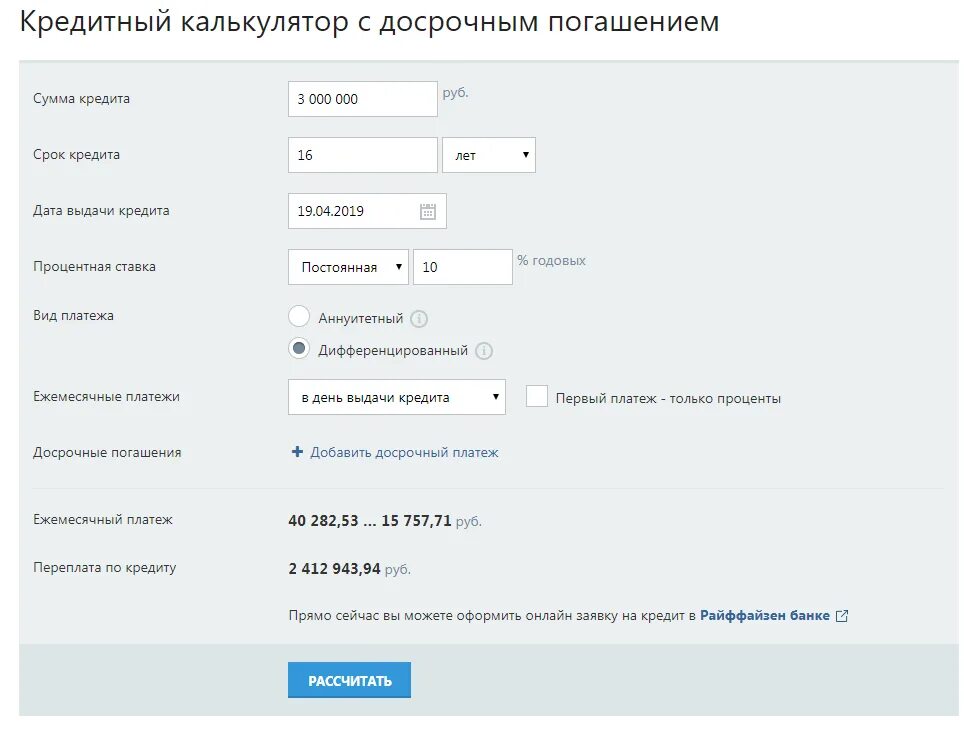Click the interest rate field showing 10
The height and width of the screenshot is (729, 964).
tap(462, 267)
